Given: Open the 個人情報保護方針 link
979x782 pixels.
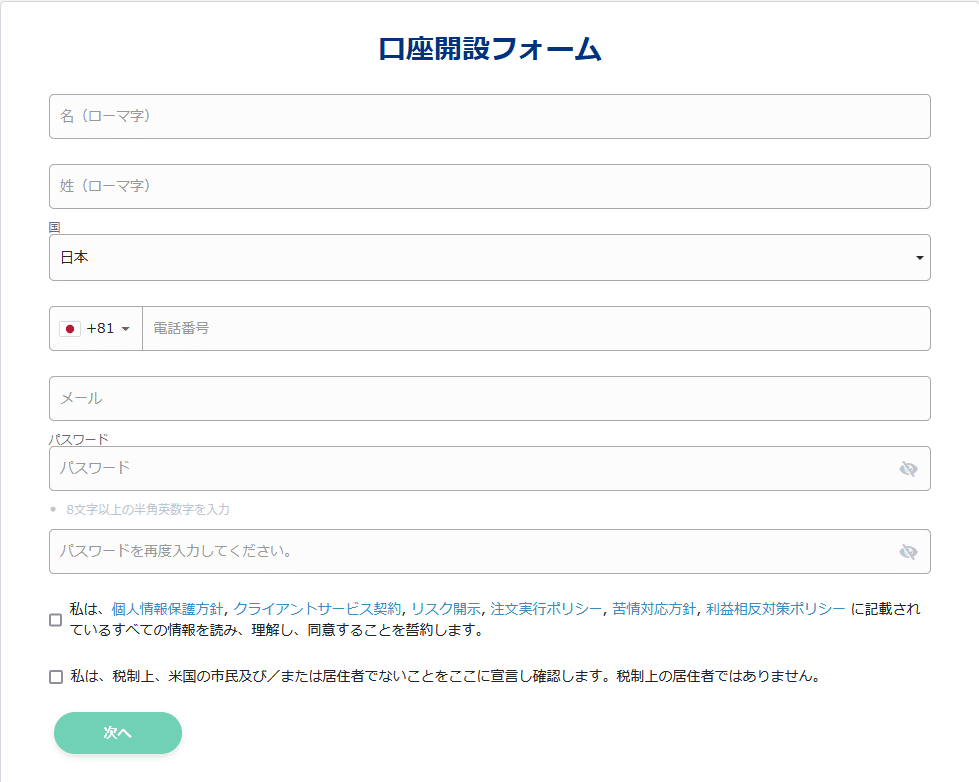Looking at the screenshot, I should [x=167, y=609].
